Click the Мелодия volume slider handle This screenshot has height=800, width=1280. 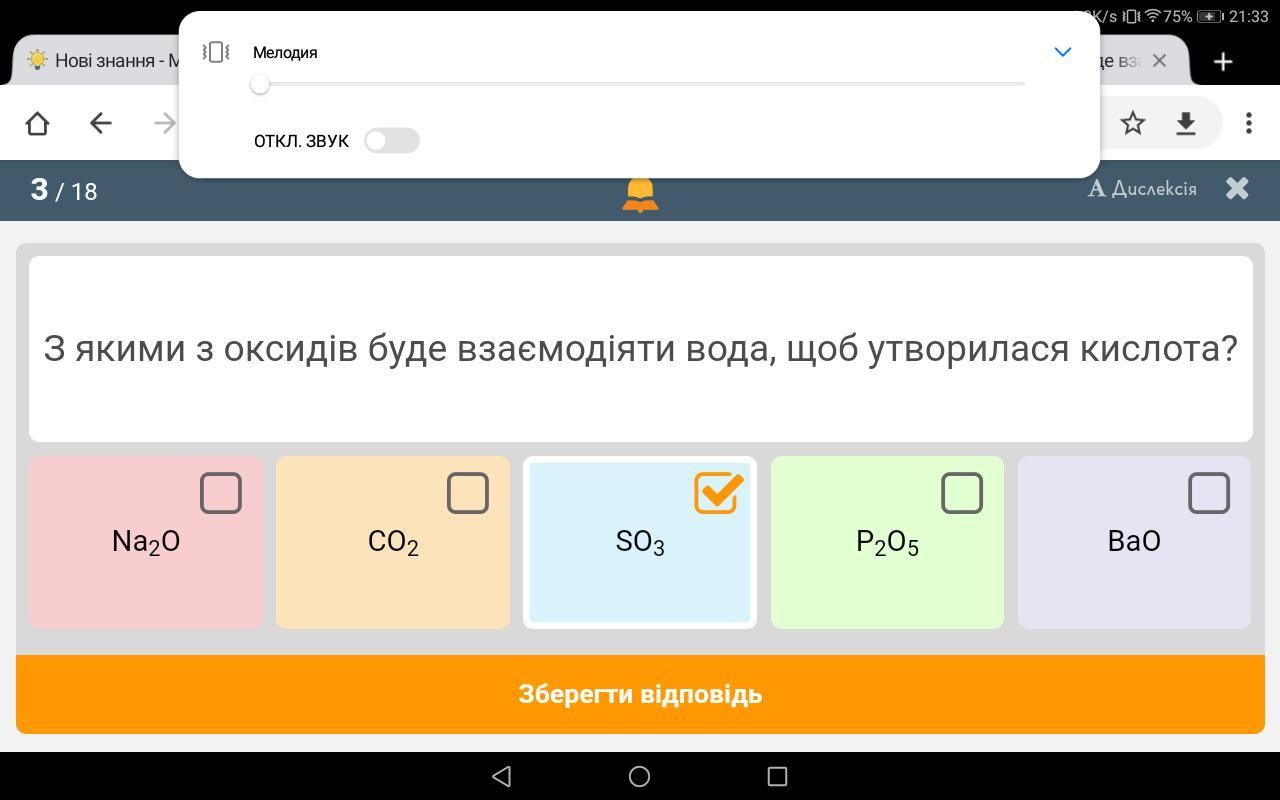coord(260,84)
